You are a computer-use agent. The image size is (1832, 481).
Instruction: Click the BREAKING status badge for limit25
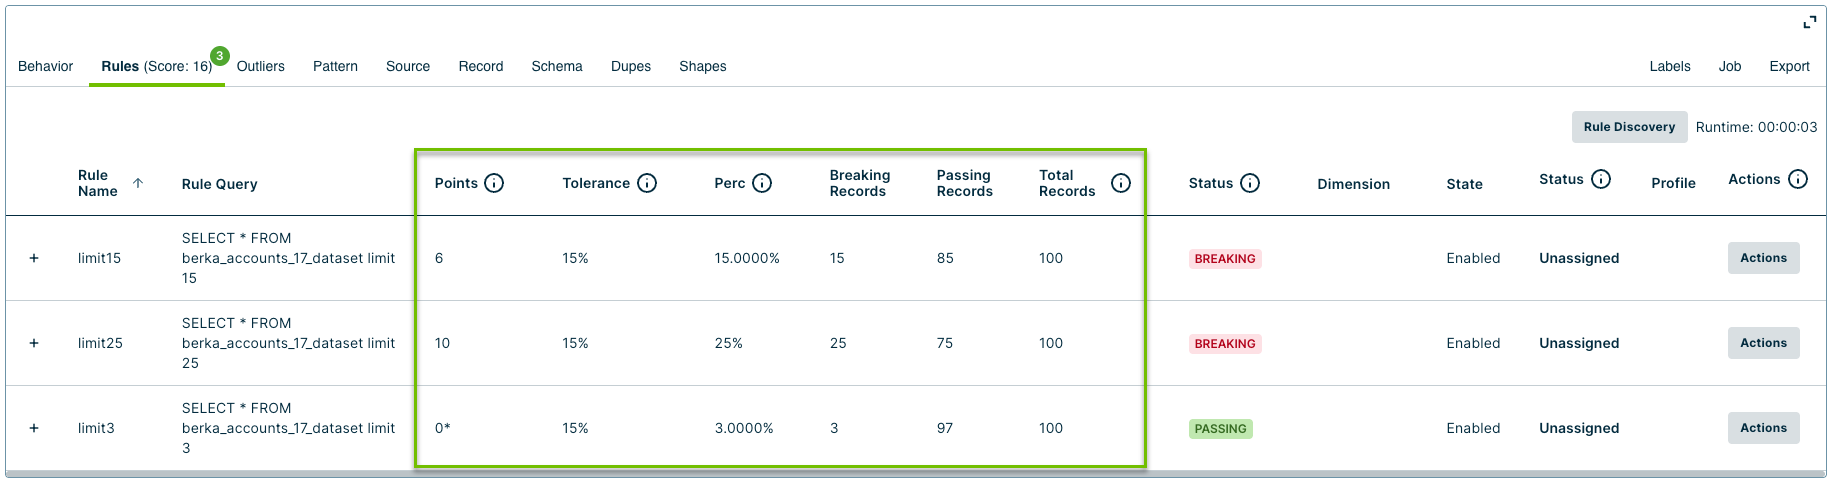[x=1225, y=344]
